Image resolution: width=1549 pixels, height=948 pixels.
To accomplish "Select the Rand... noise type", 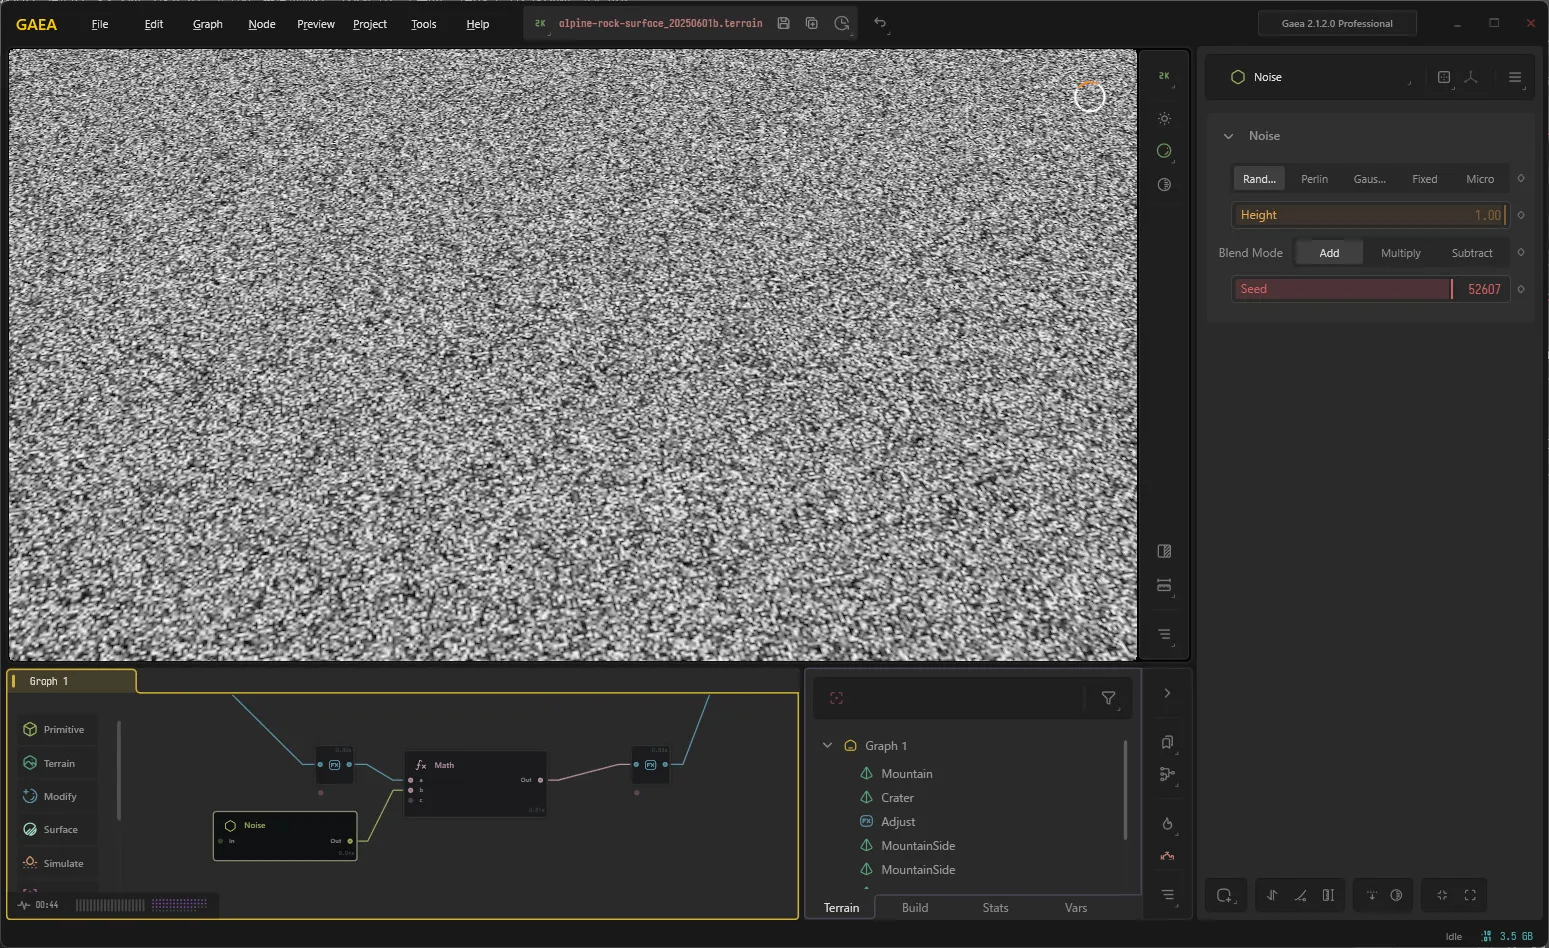I will point(1259,179).
